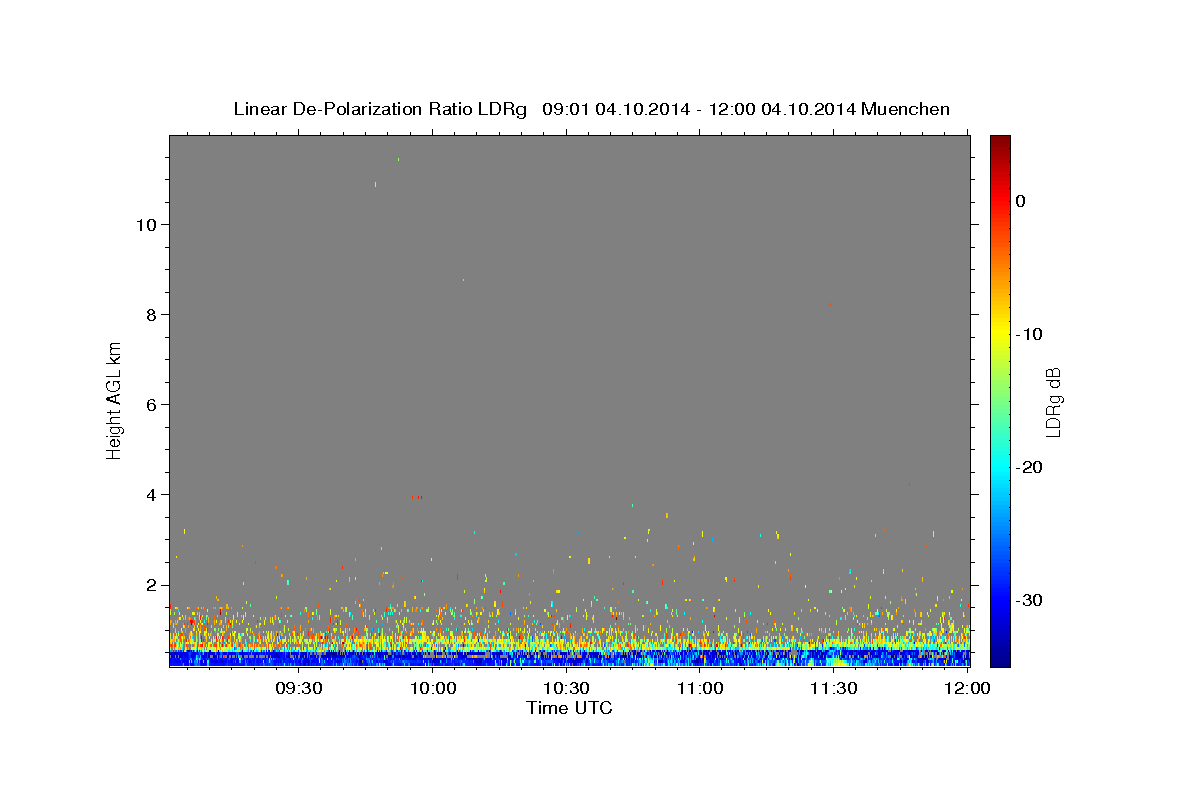Click the colorbar value -30
1200x800 pixels.
click(1030, 600)
